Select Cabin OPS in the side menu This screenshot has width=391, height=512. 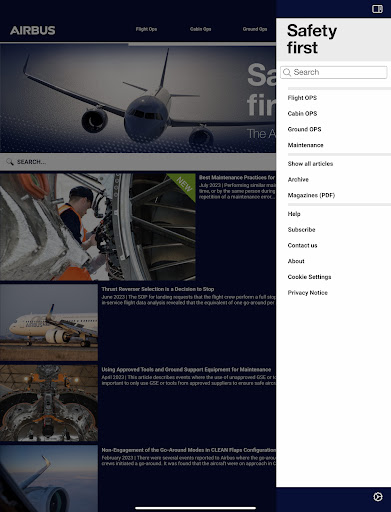[302, 113]
